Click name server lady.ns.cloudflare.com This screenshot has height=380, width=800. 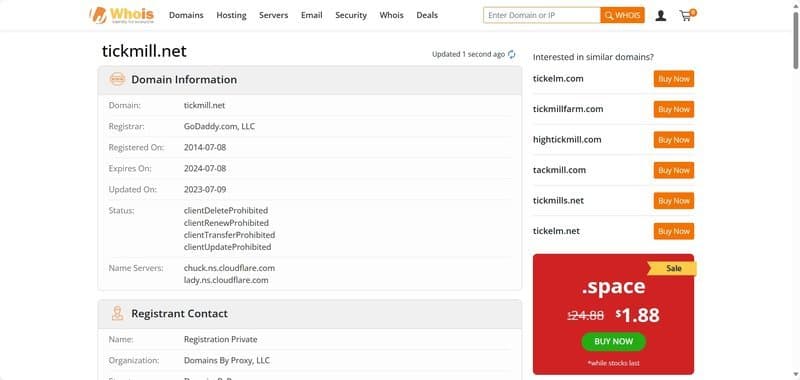pos(226,280)
